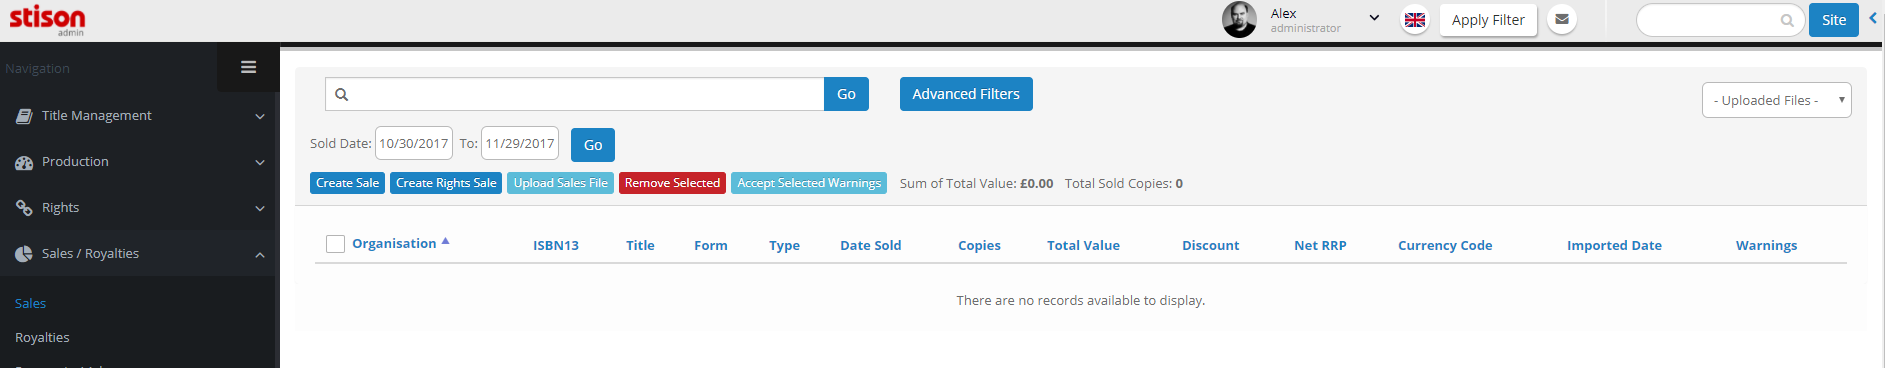Click the hamburger menu icon in navigation
The height and width of the screenshot is (368, 1885).
point(248,67)
